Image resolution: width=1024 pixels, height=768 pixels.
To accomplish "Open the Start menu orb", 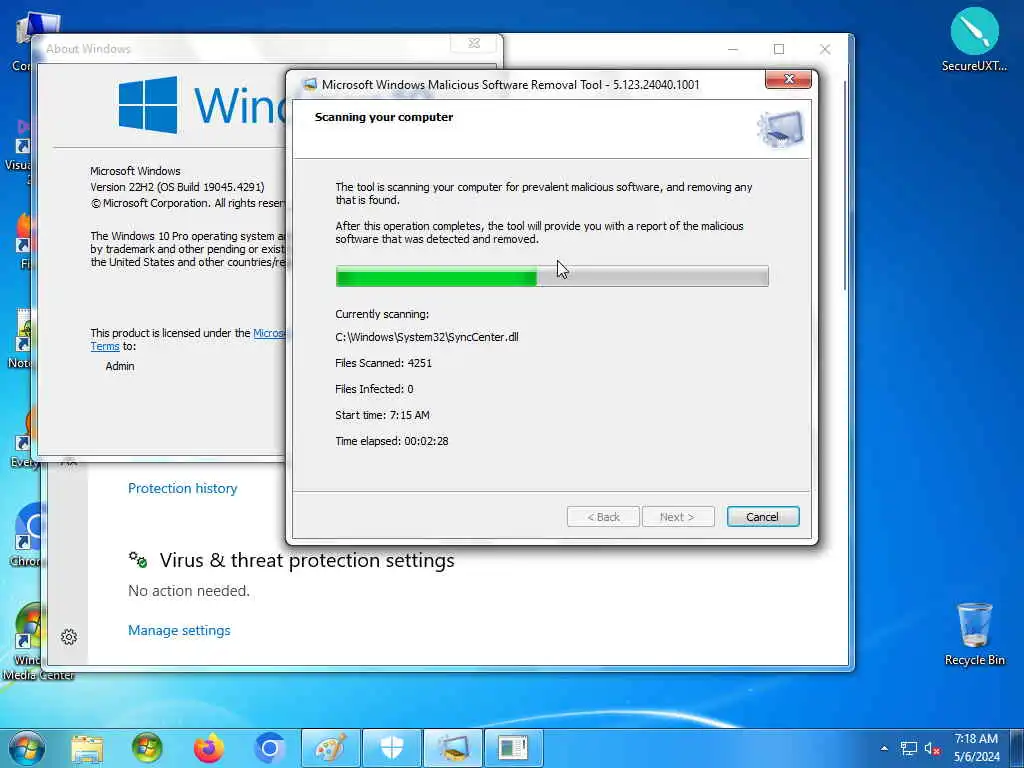I will [x=27, y=748].
